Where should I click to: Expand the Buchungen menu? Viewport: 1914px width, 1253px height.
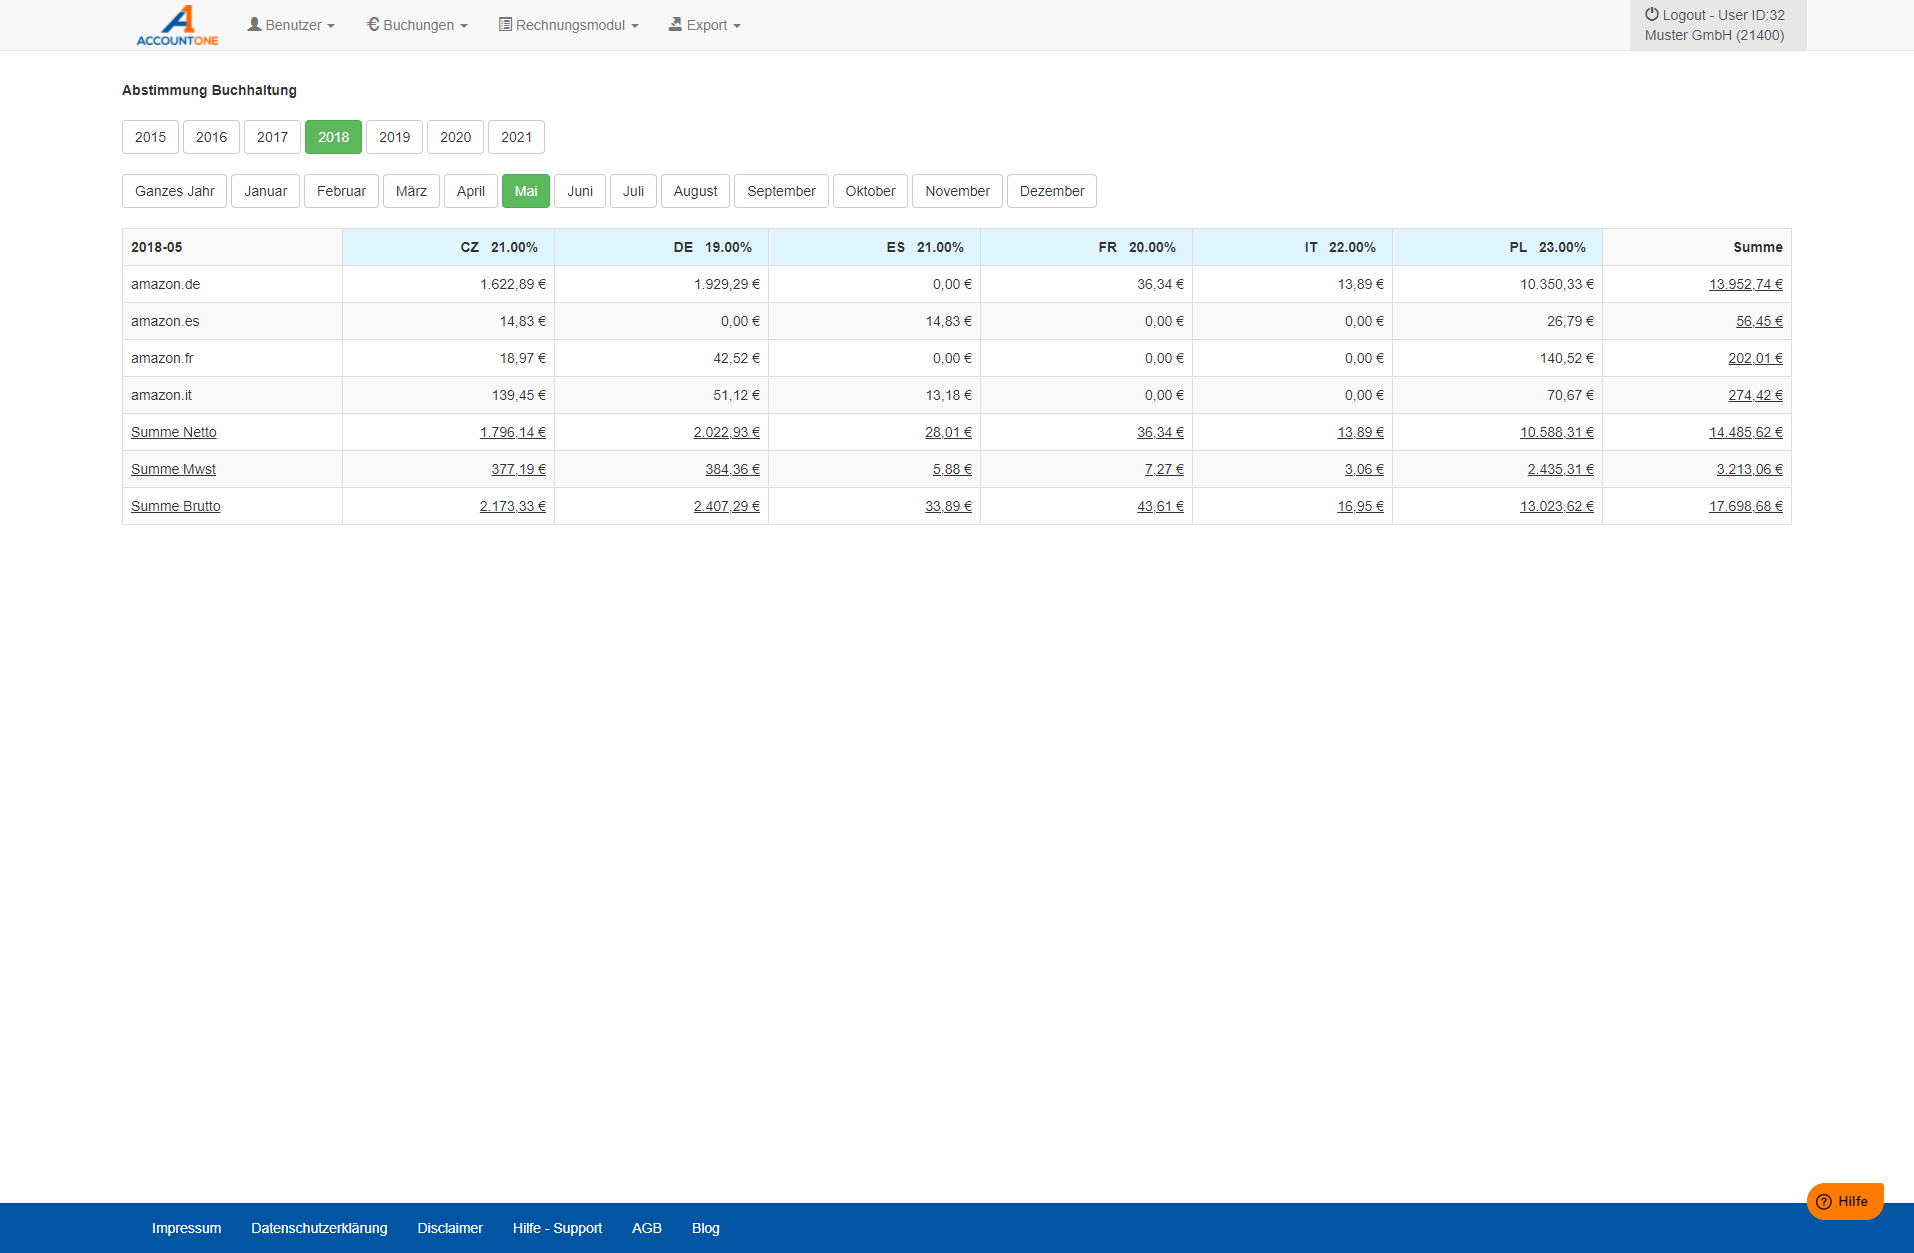point(417,25)
